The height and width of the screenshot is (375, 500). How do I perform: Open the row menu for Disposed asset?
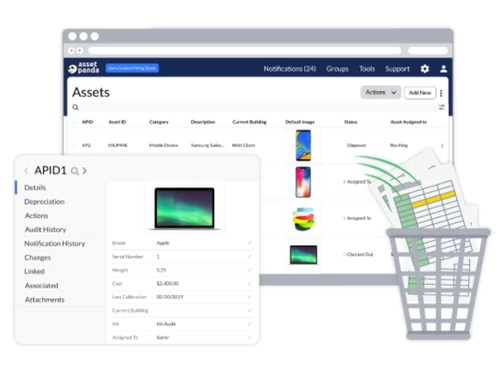pyautogui.click(x=442, y=146)
